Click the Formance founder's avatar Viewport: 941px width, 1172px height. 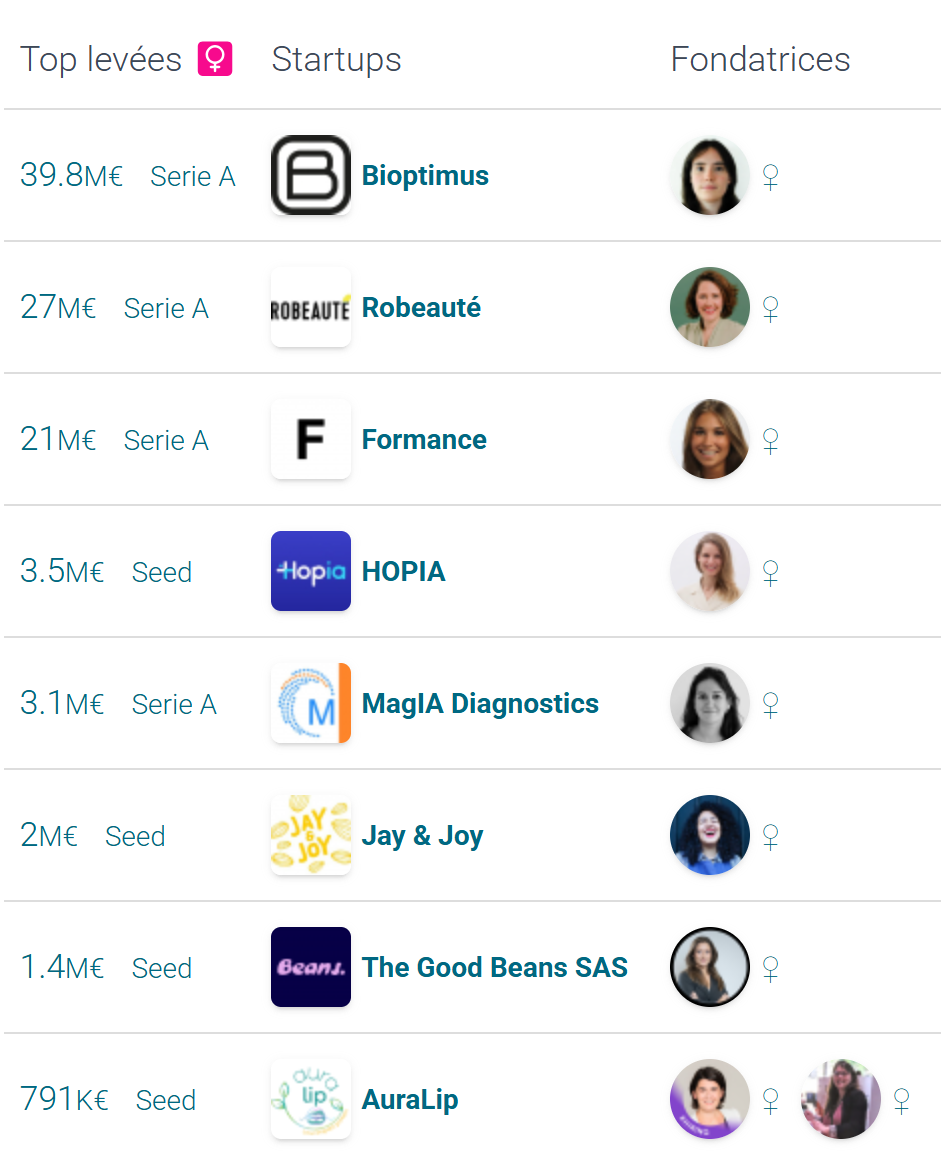click(710, 440)
